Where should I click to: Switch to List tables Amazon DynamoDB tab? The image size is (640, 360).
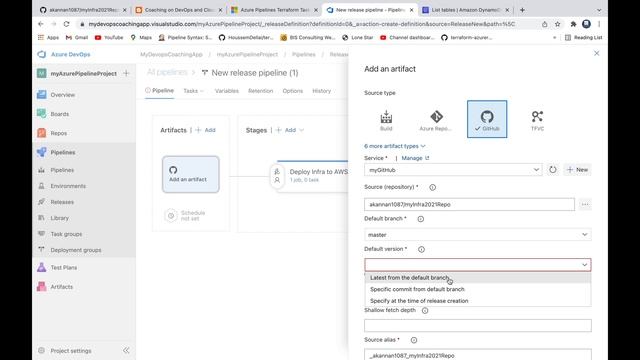465,10
